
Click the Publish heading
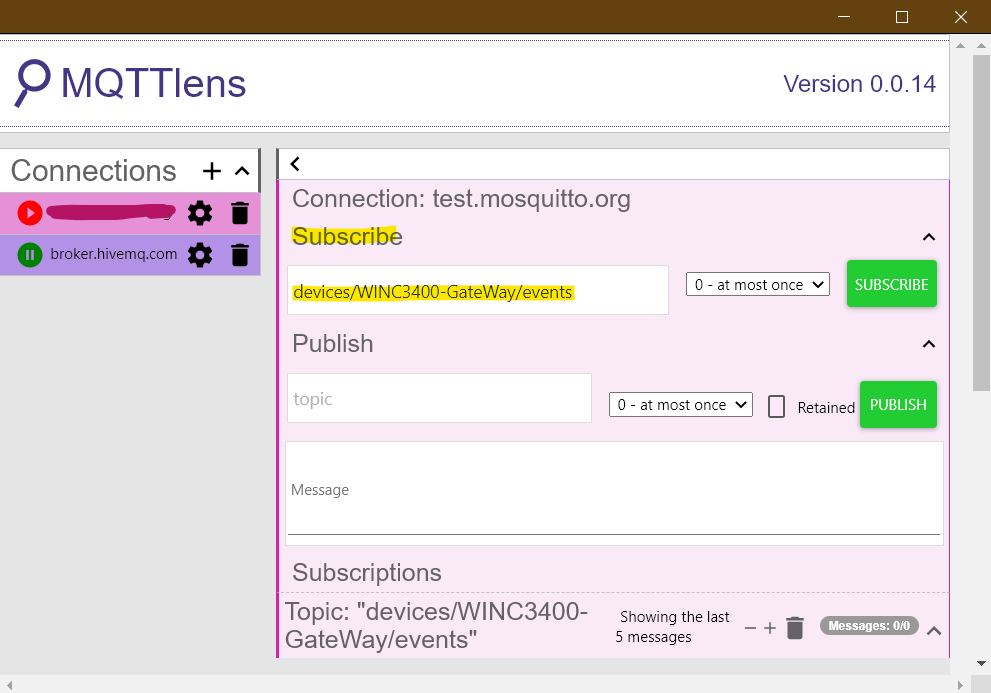332,343
